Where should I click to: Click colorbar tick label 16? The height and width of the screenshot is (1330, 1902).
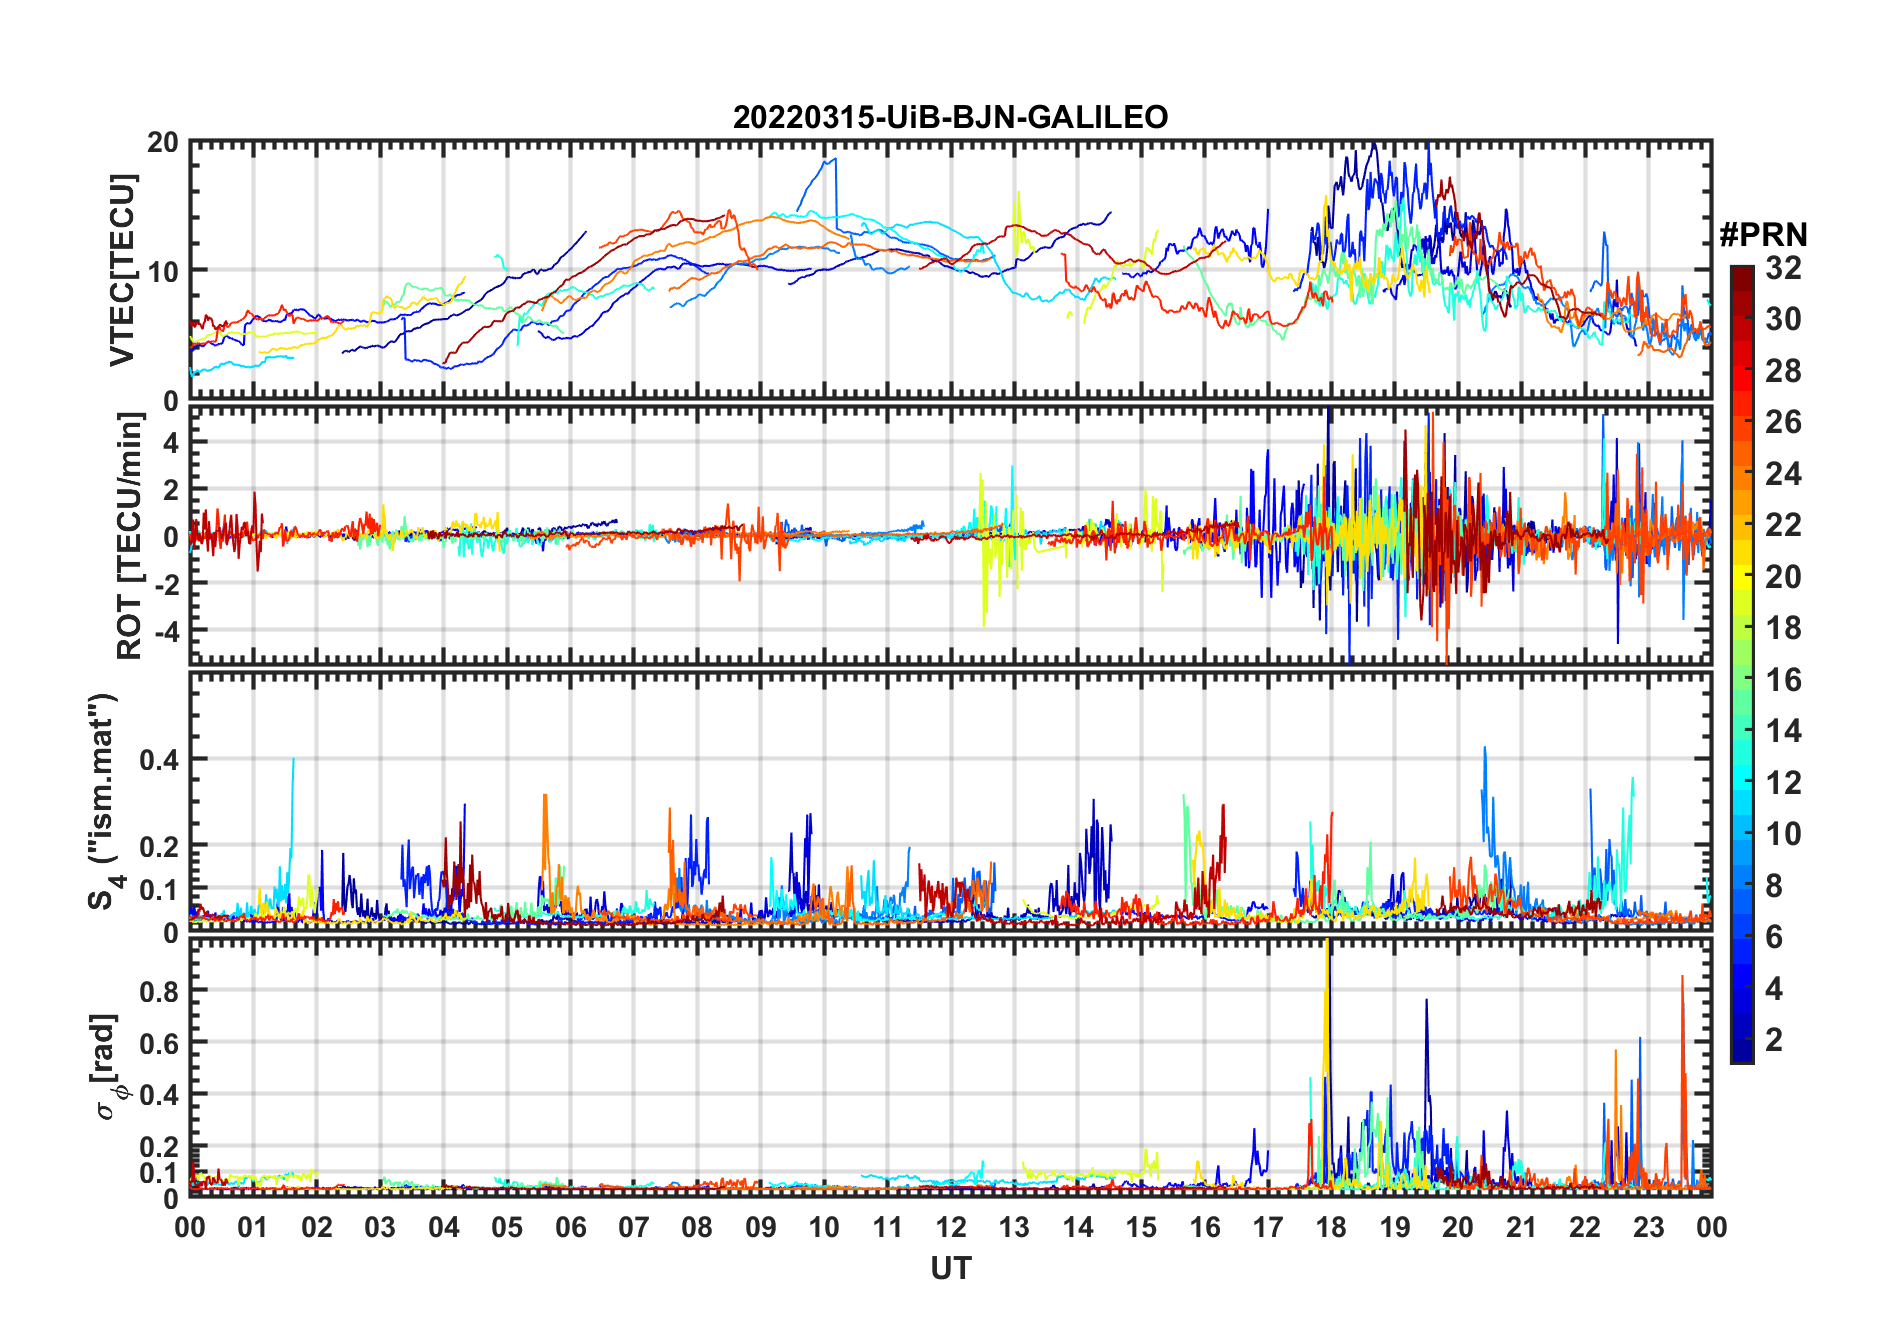point(1783,680)
